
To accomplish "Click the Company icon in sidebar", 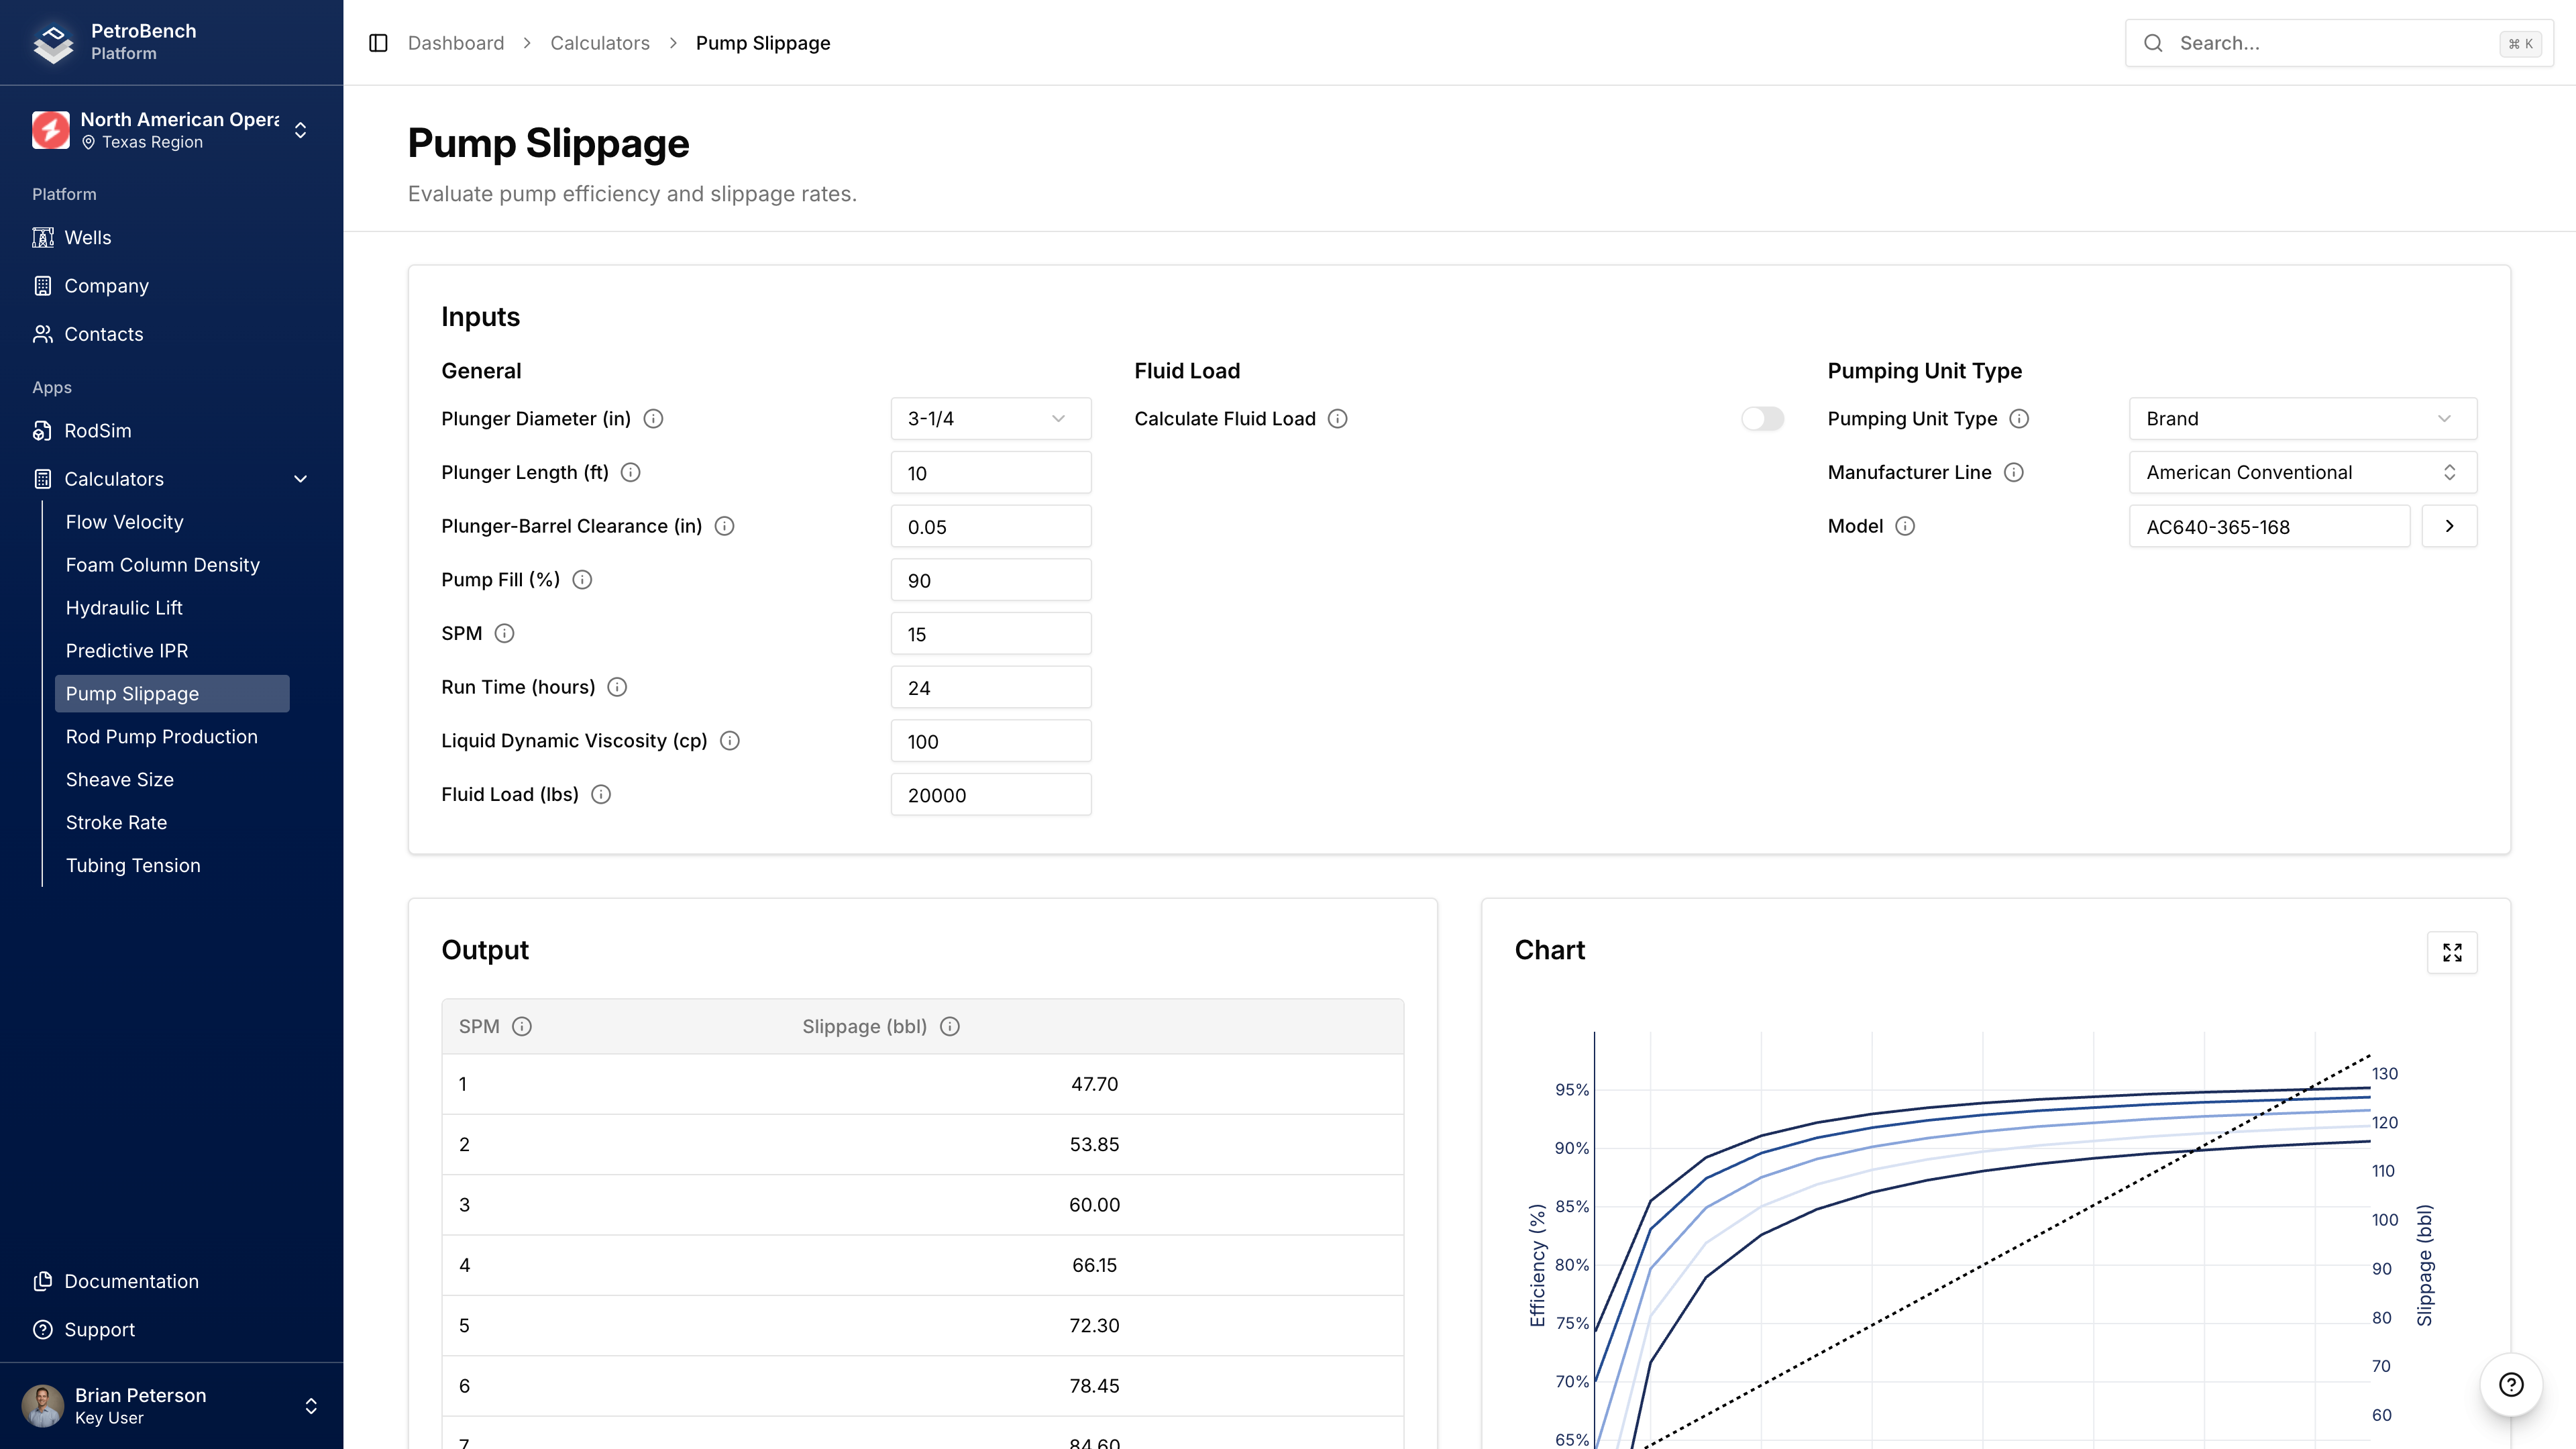I will click(43, 285).
